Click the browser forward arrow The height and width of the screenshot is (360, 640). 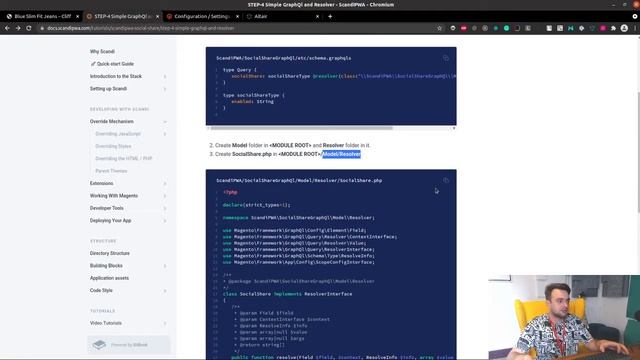pyautogui.click(x=18, y=28)
